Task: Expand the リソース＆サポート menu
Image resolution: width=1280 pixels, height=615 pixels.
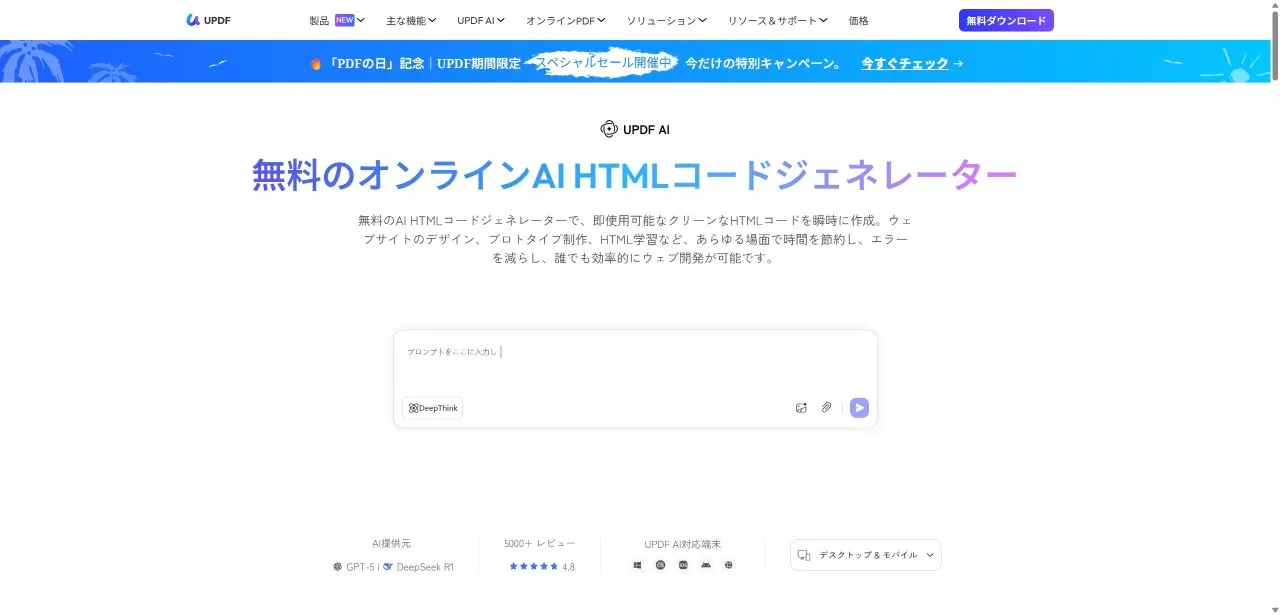Action: click(x=778, y=20)
